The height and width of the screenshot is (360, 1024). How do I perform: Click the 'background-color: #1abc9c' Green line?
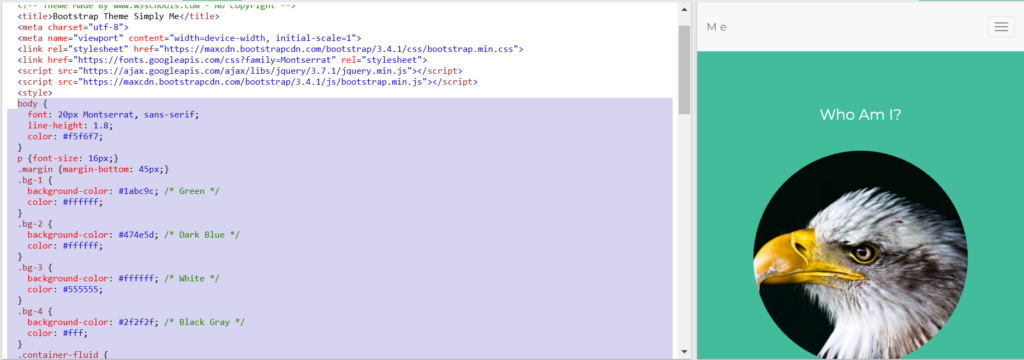pos(123,191)
